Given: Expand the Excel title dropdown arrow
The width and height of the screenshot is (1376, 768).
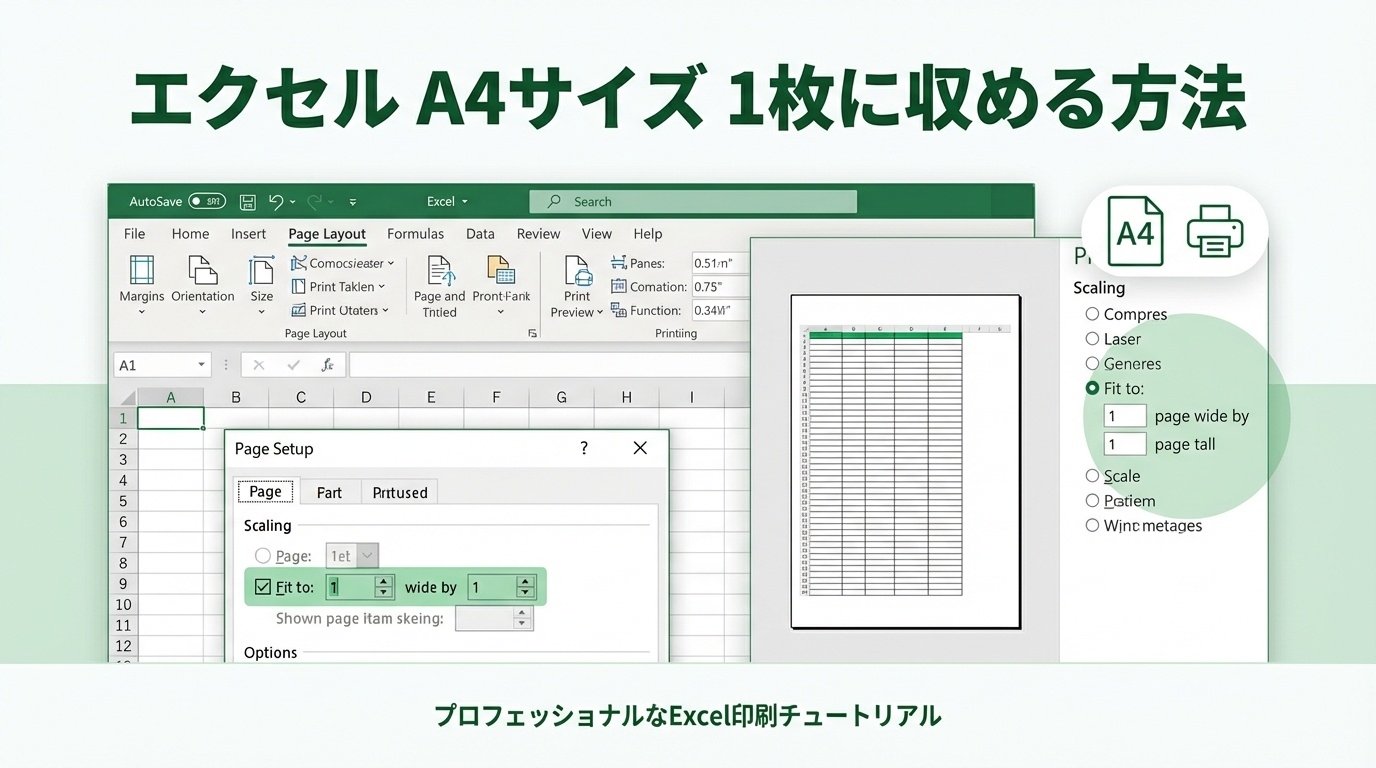Looking at the screenshot, I should (x=464, y=202).
